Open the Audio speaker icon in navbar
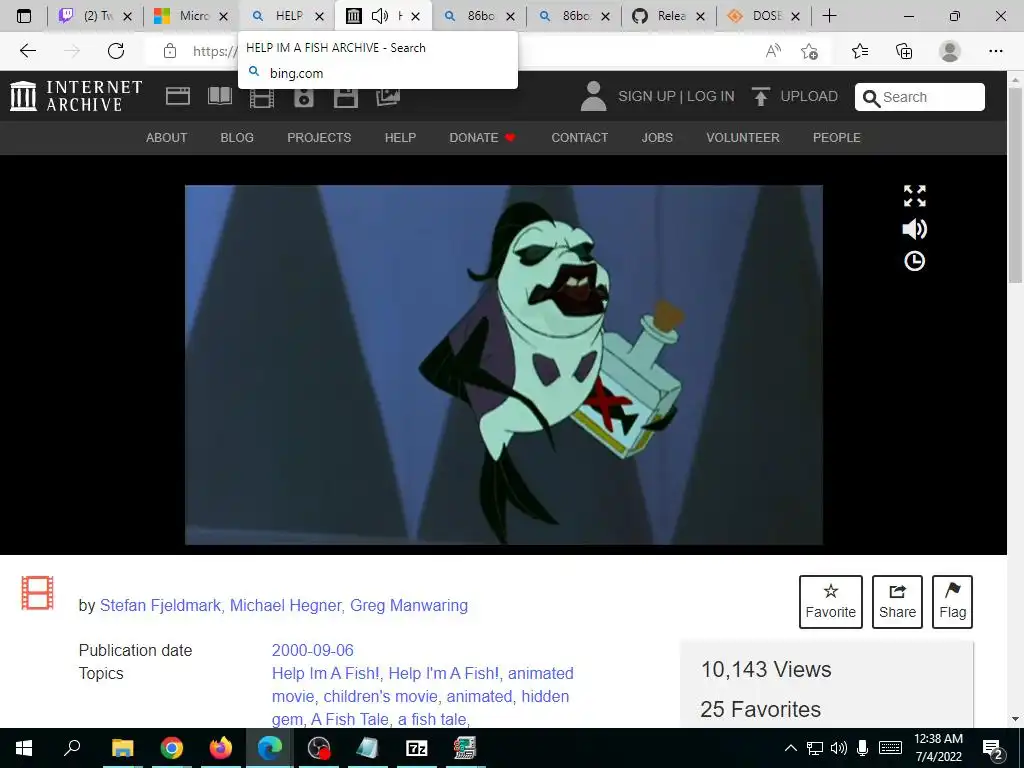 [304, 97]
